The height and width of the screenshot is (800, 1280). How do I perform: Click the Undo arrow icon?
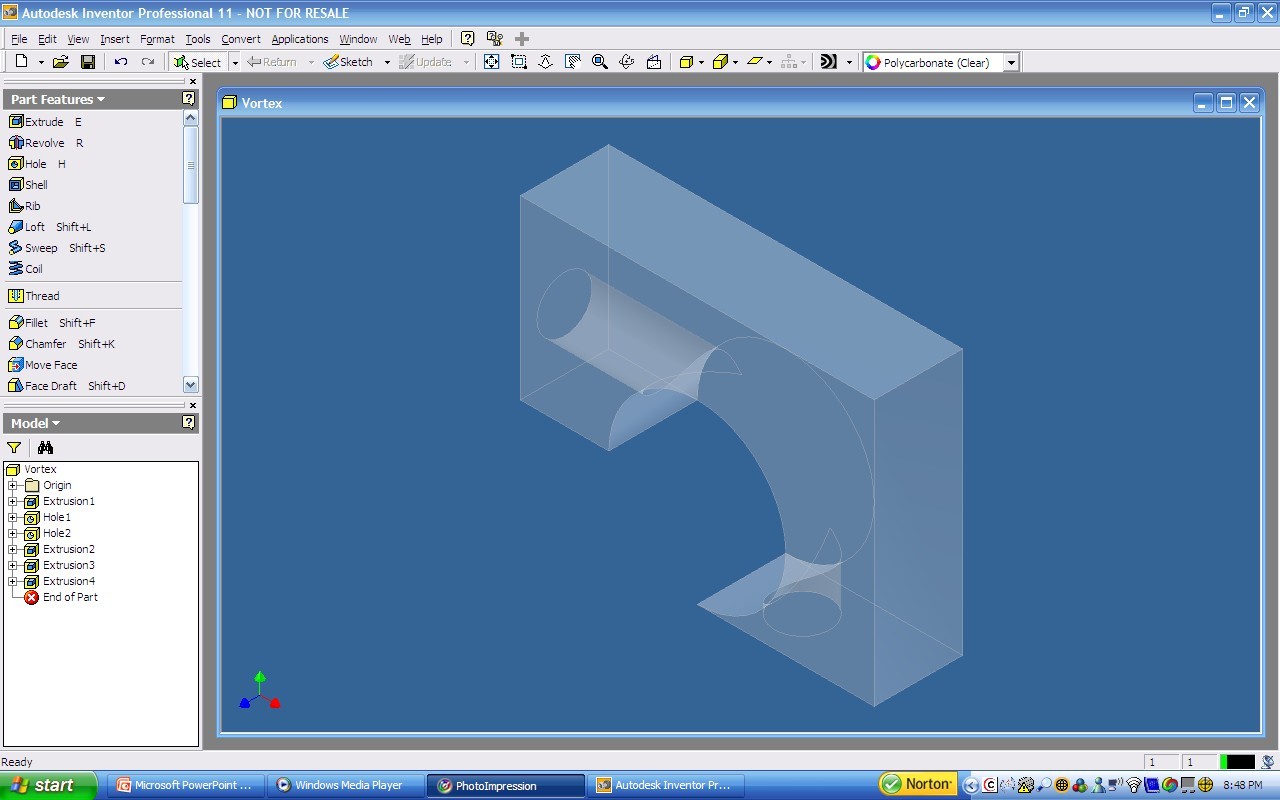point(121,62)
